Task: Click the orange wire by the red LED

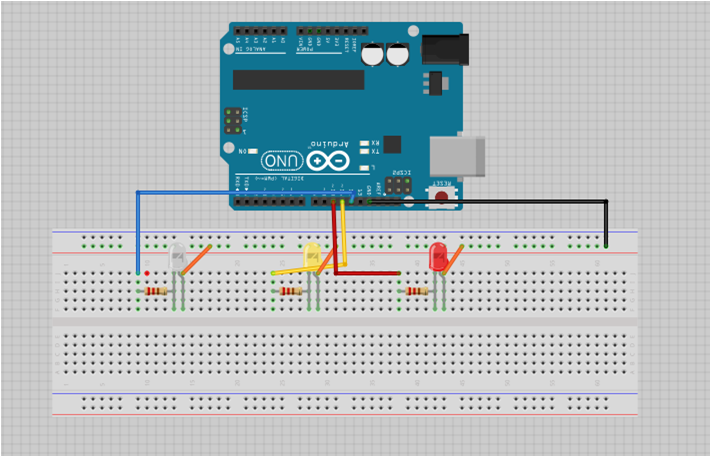Action: click(456, 258)
